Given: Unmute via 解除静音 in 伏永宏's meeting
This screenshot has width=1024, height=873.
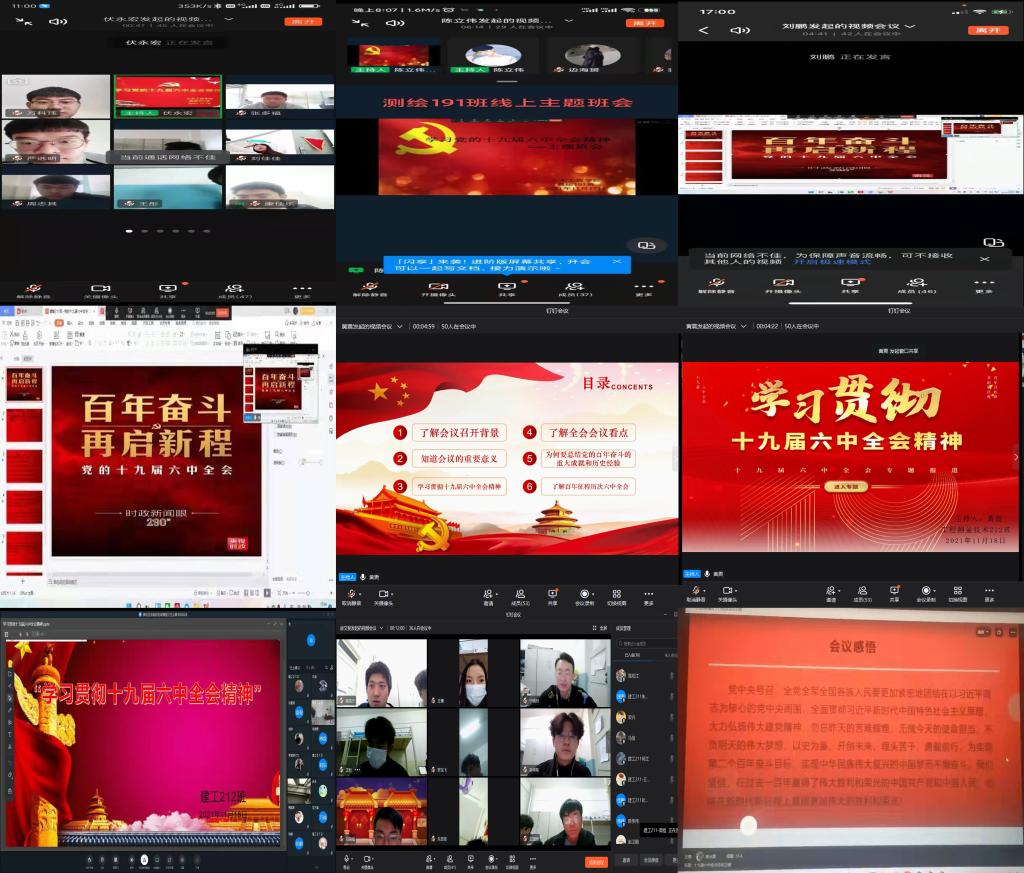Looking at the screenshot, I should click(33, 290).
